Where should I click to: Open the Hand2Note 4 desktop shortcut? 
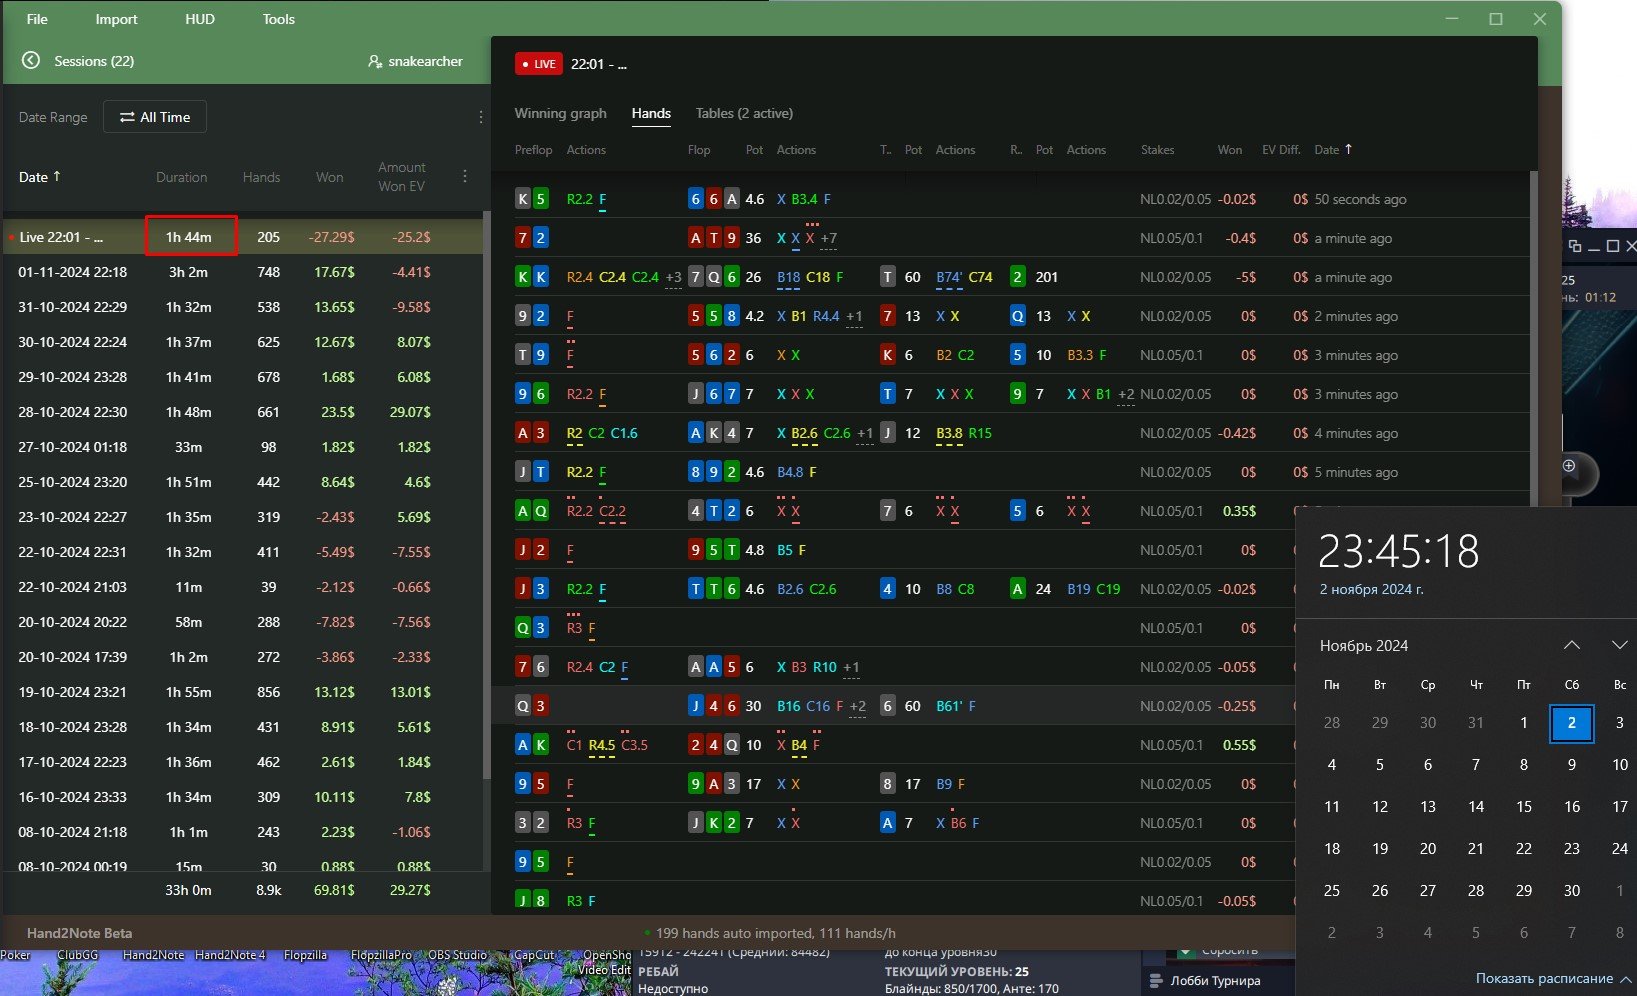tap(230, 955)
